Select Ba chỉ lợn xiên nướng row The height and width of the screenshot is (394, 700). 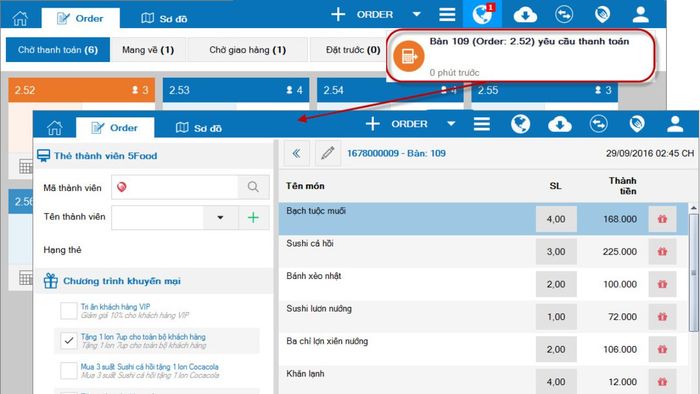coord(483,349)
